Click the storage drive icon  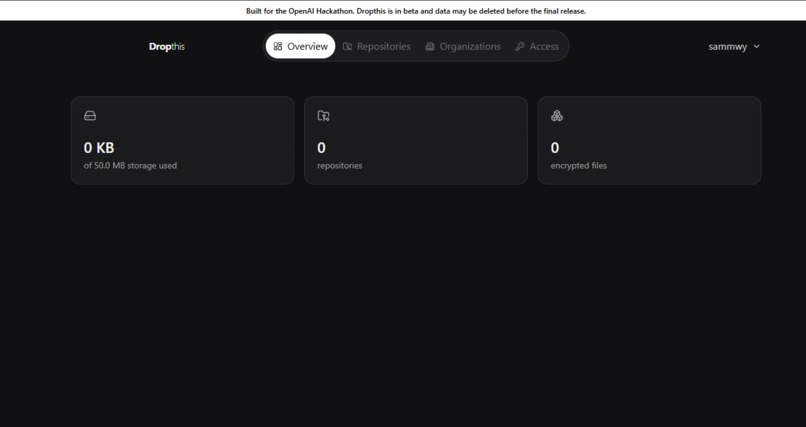90,116
